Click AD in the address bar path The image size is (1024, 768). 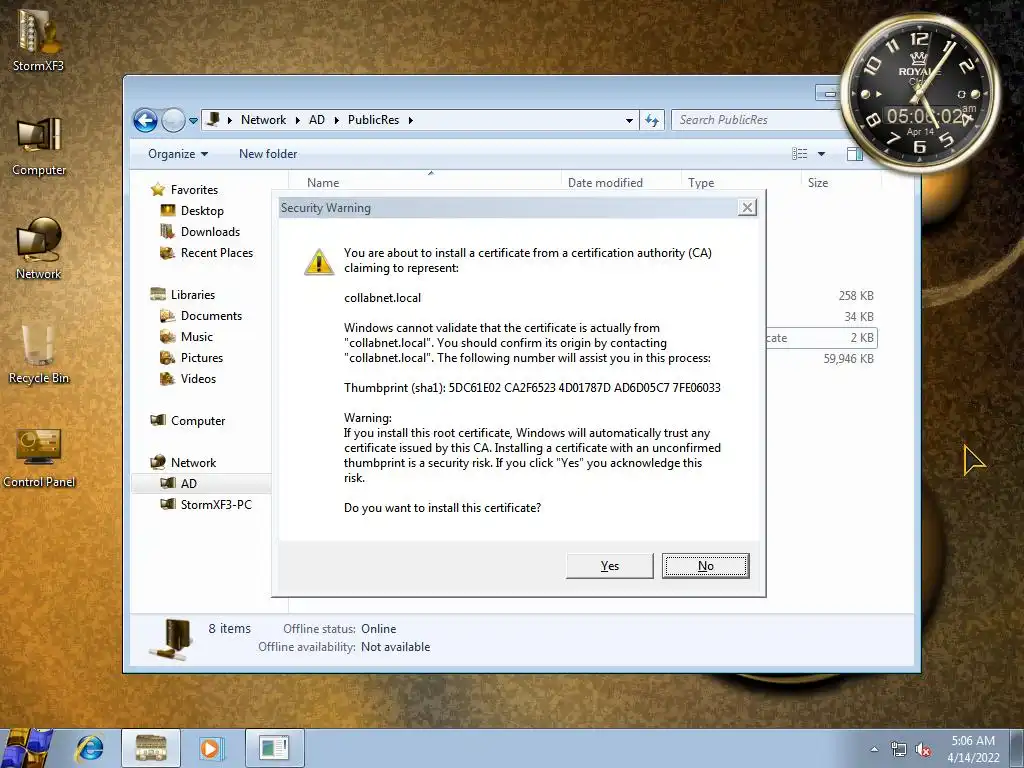coord(317,120)
